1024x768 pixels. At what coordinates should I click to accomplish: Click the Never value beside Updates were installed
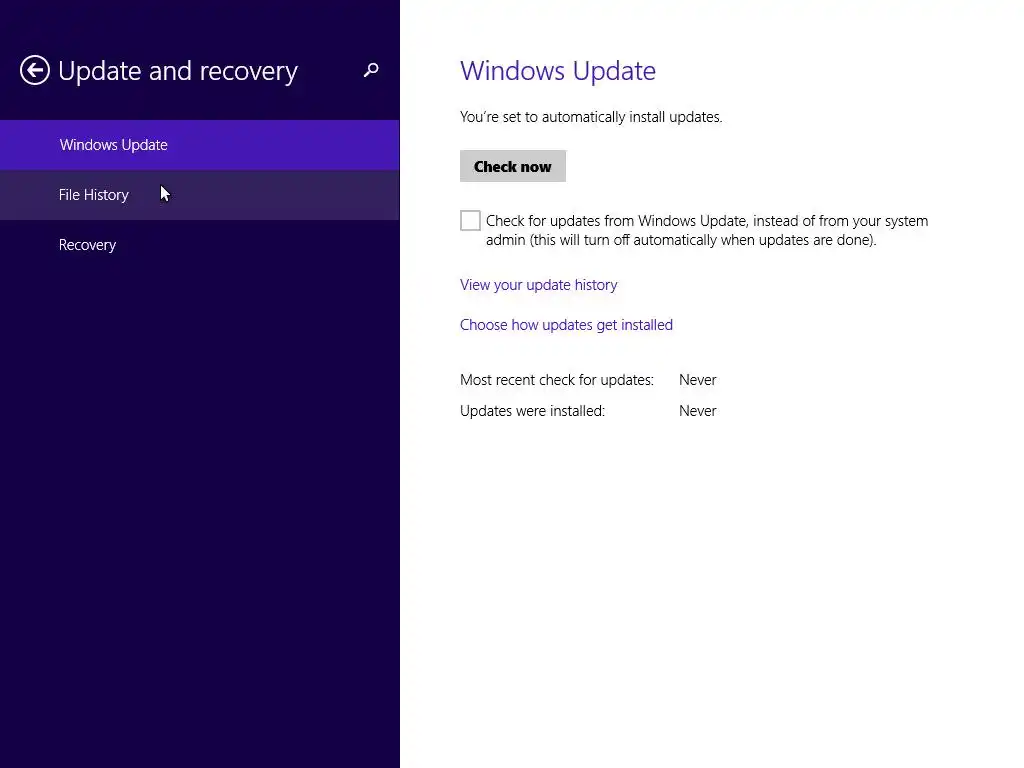click(x=697, y=411)
